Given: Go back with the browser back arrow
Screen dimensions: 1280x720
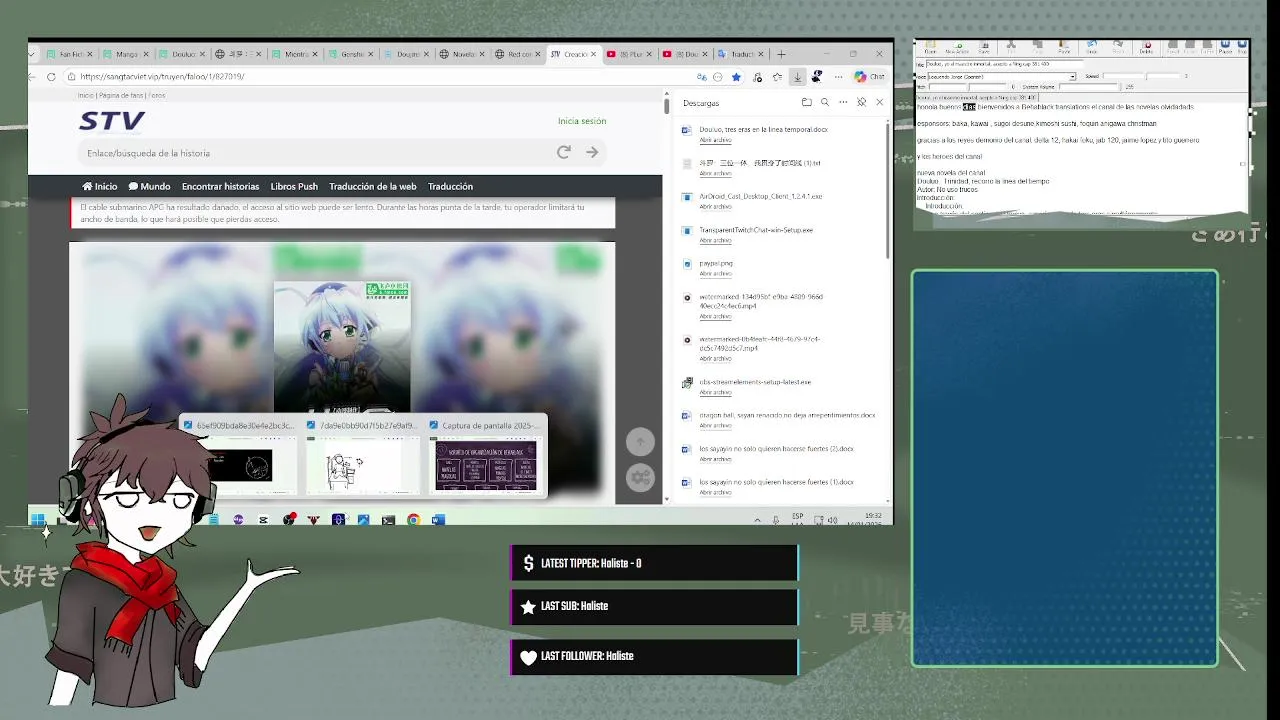Looking at the screenshot, I should 33,76.
